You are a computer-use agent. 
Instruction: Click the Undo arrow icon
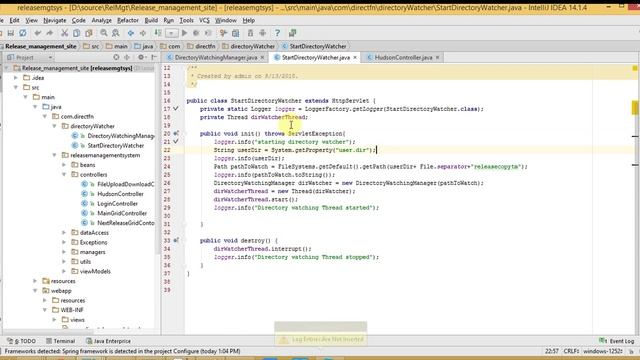(38, 33)
